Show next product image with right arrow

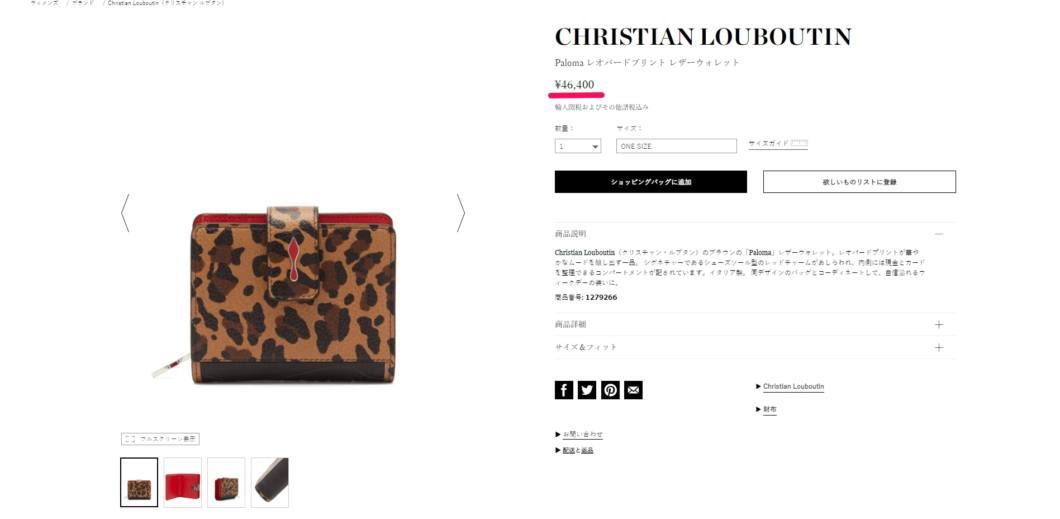[460, 214]
